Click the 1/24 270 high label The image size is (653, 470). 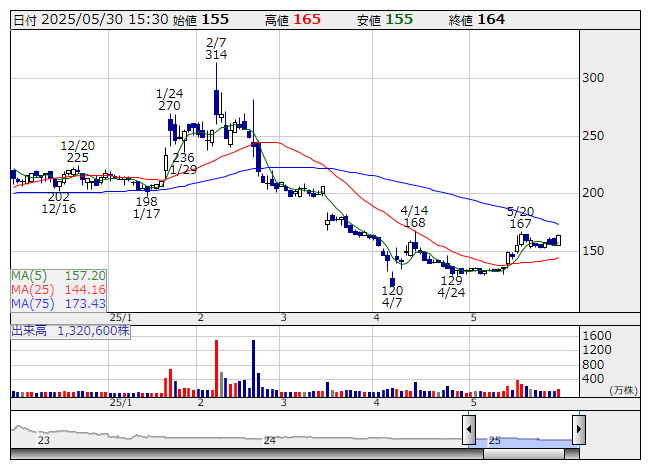click(169, 99)
